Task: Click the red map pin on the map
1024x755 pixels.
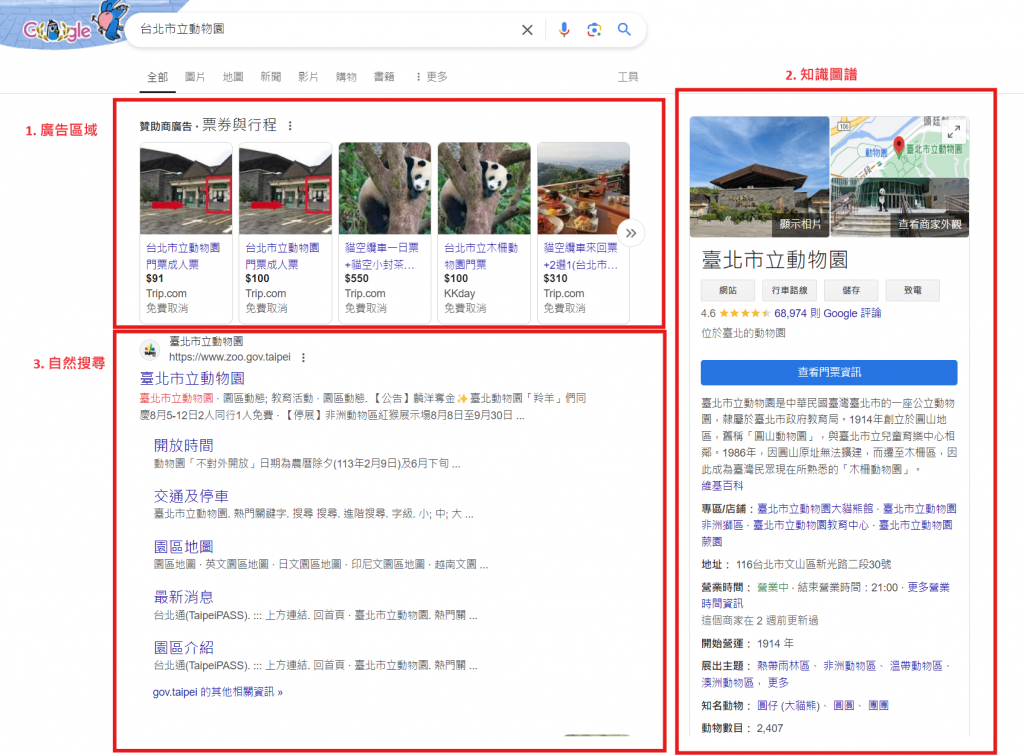Action: click(x=899, y=145)
